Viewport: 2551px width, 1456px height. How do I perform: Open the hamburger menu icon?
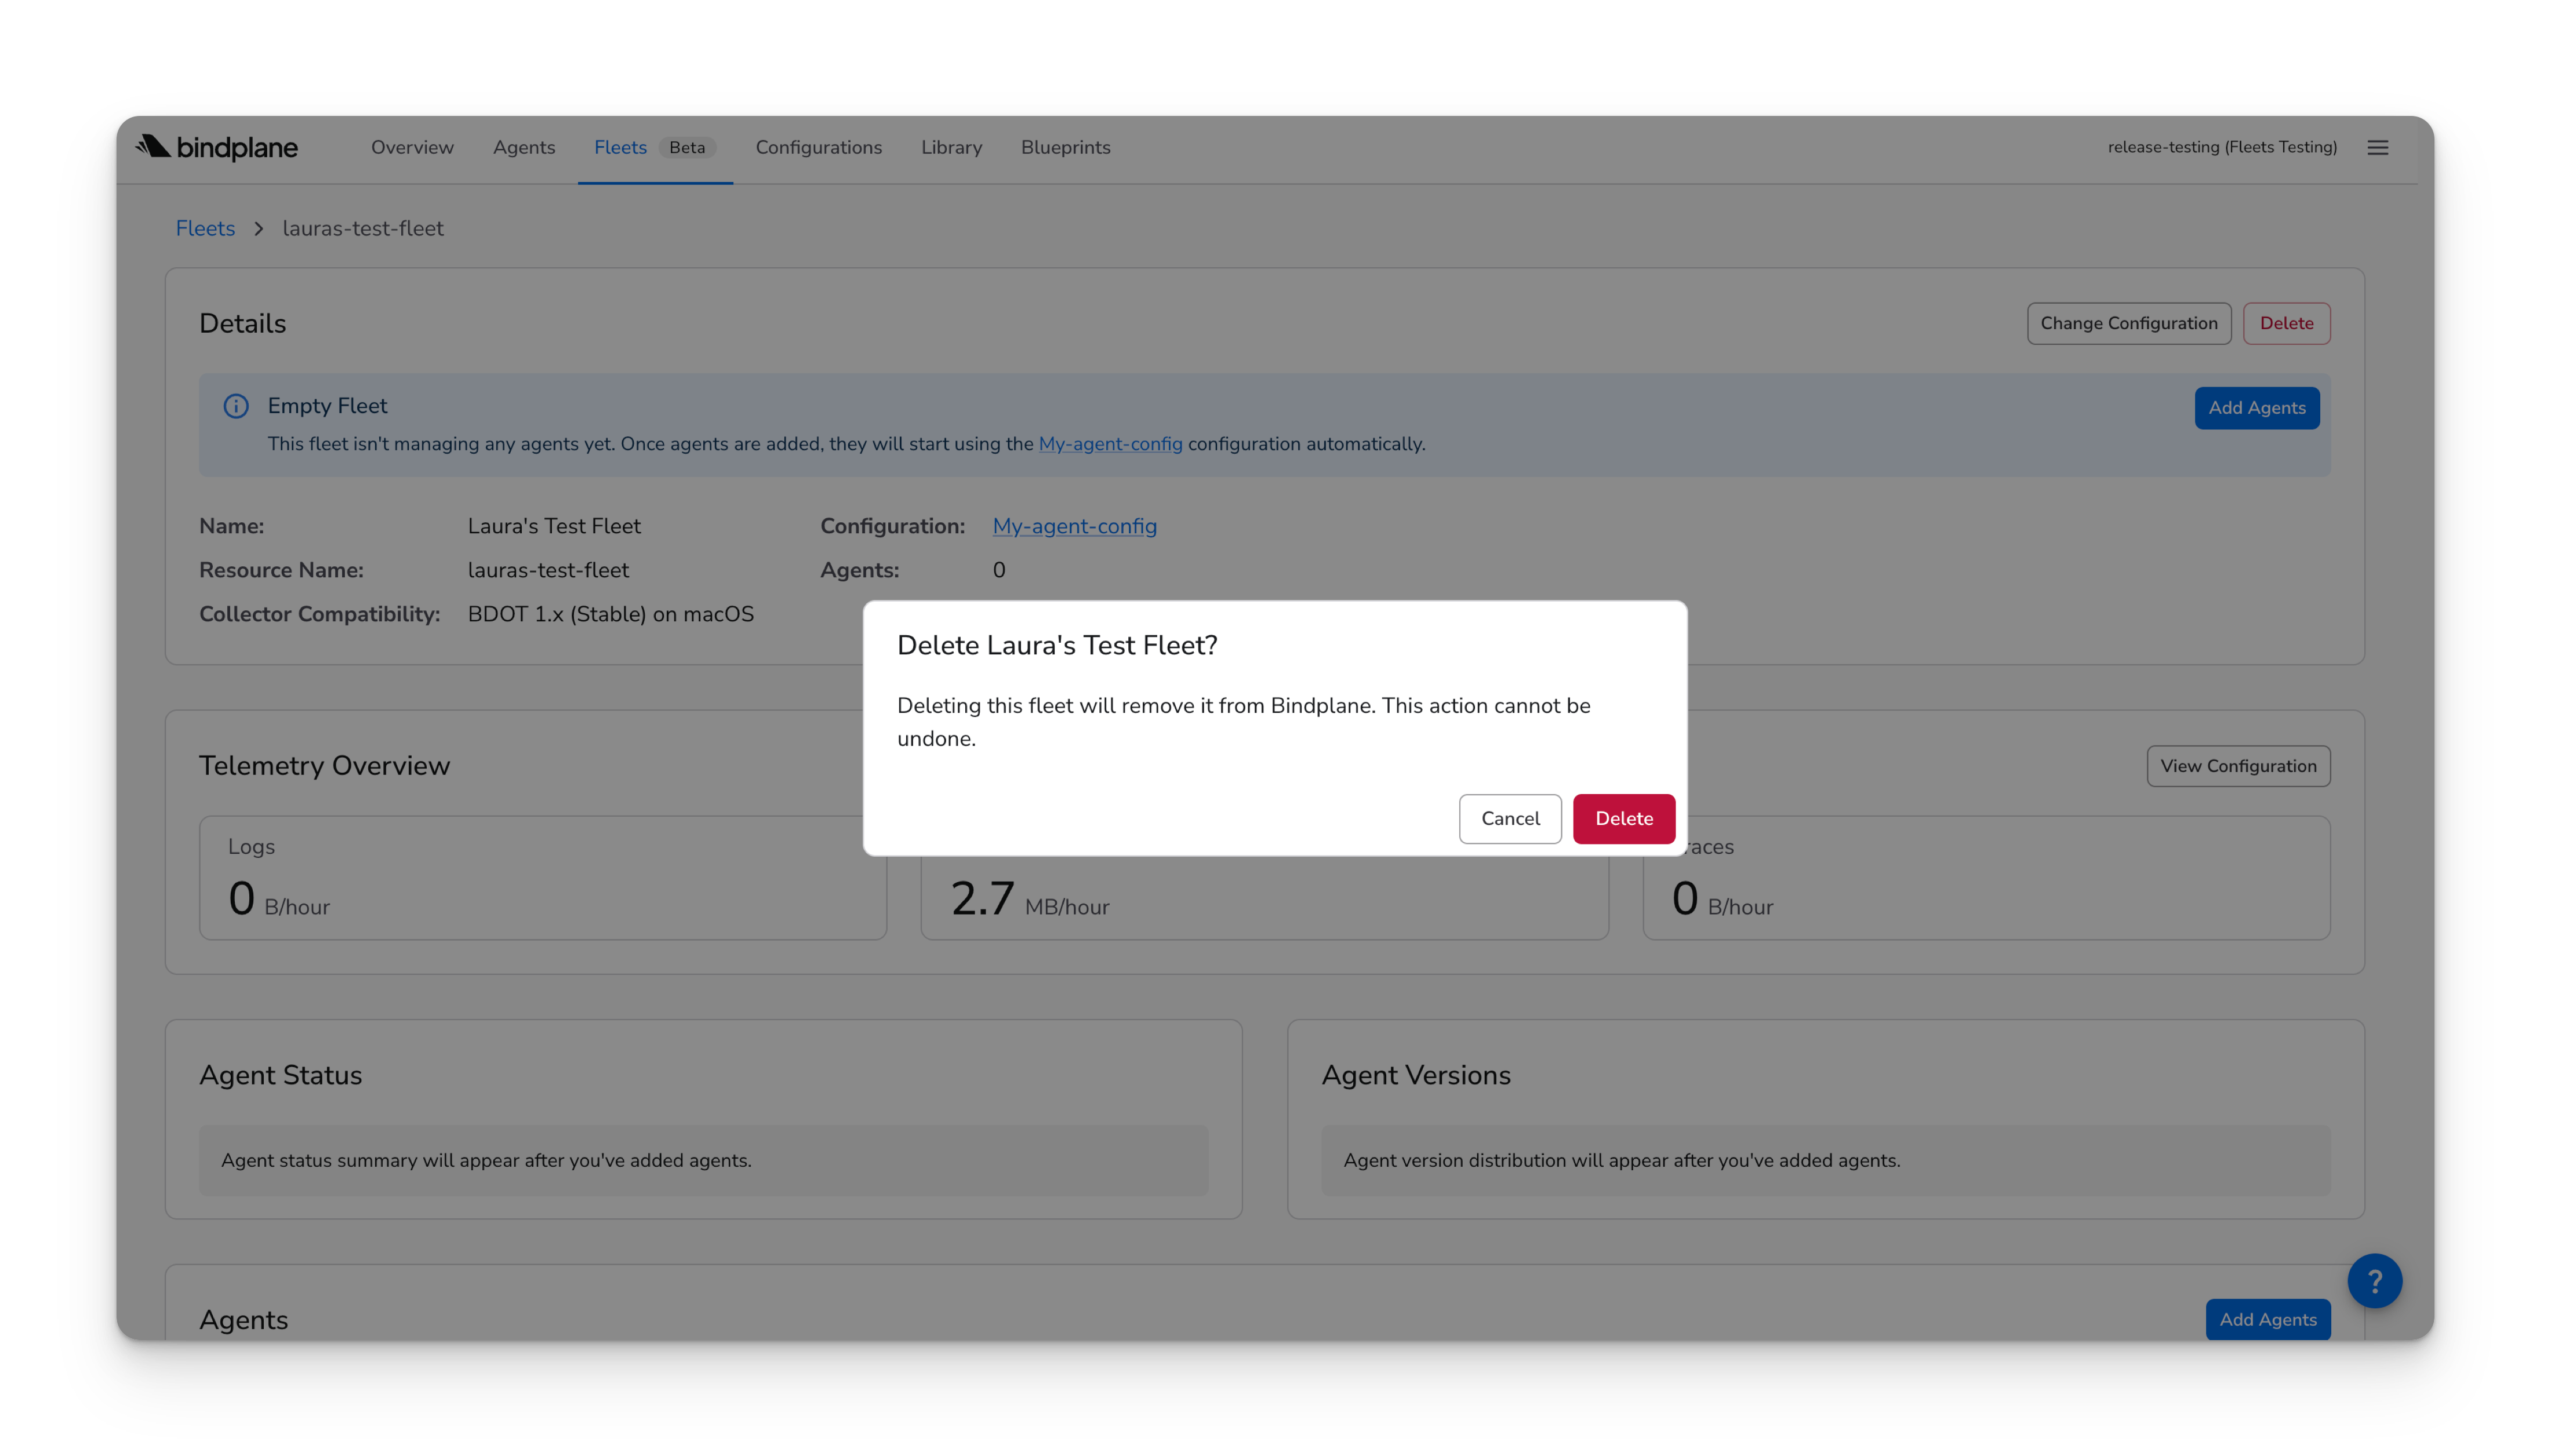click(x=2378, y=148)
